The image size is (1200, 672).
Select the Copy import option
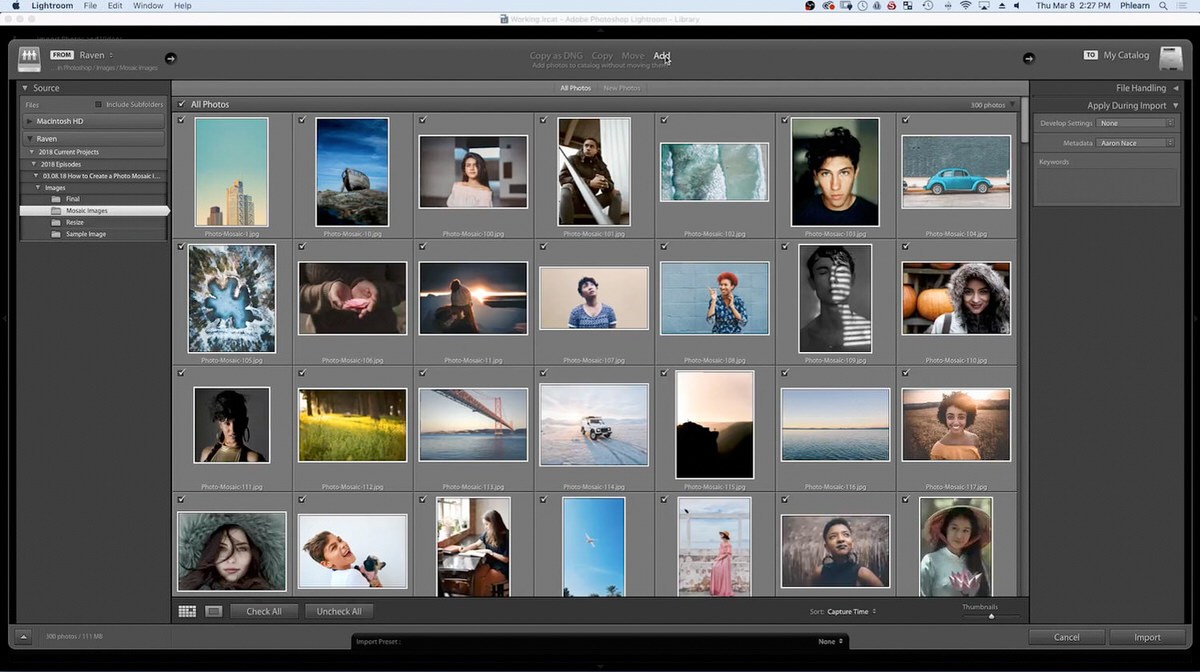[x=602, y=56]
